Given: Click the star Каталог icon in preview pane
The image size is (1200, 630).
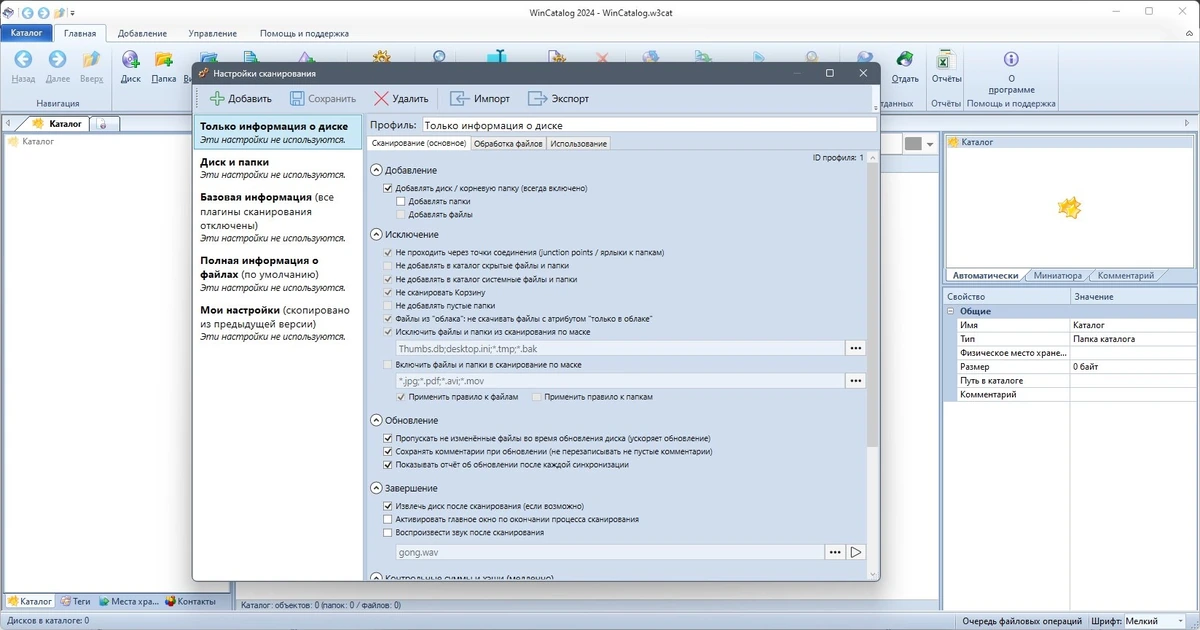Looking at the screenshot, I should tap(1070, 208).
